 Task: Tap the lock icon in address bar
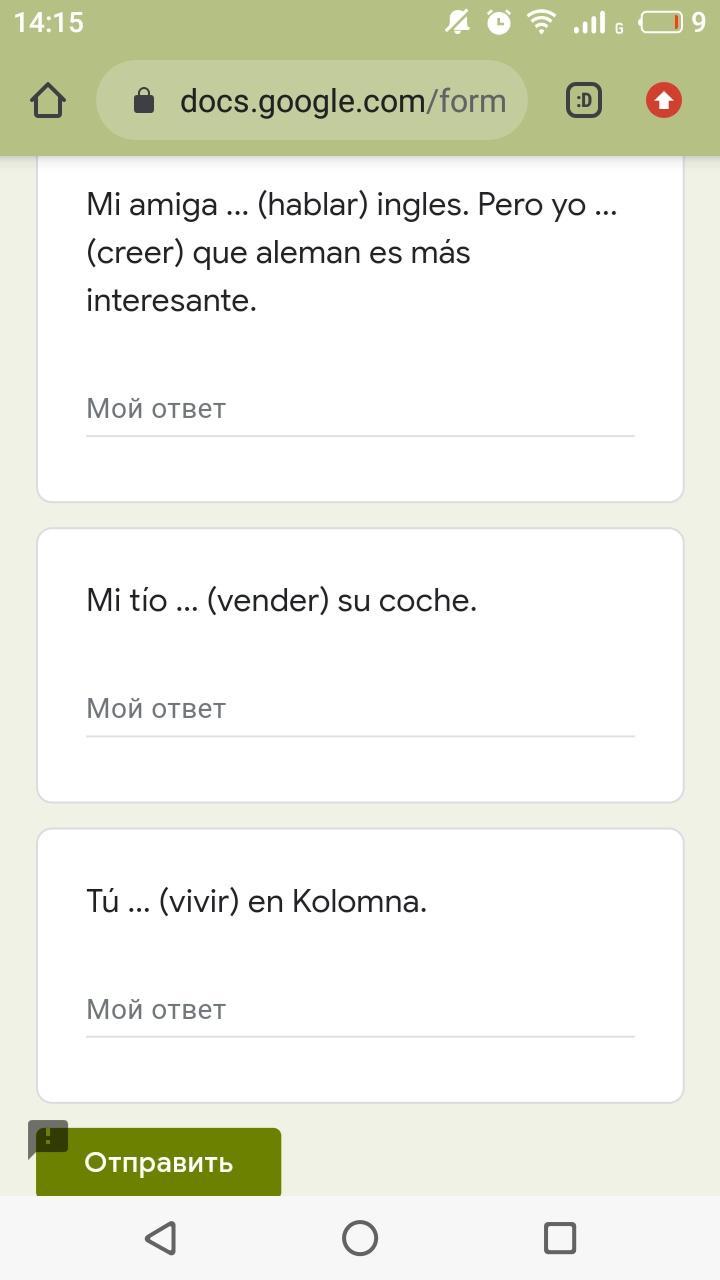pos(144,101)
